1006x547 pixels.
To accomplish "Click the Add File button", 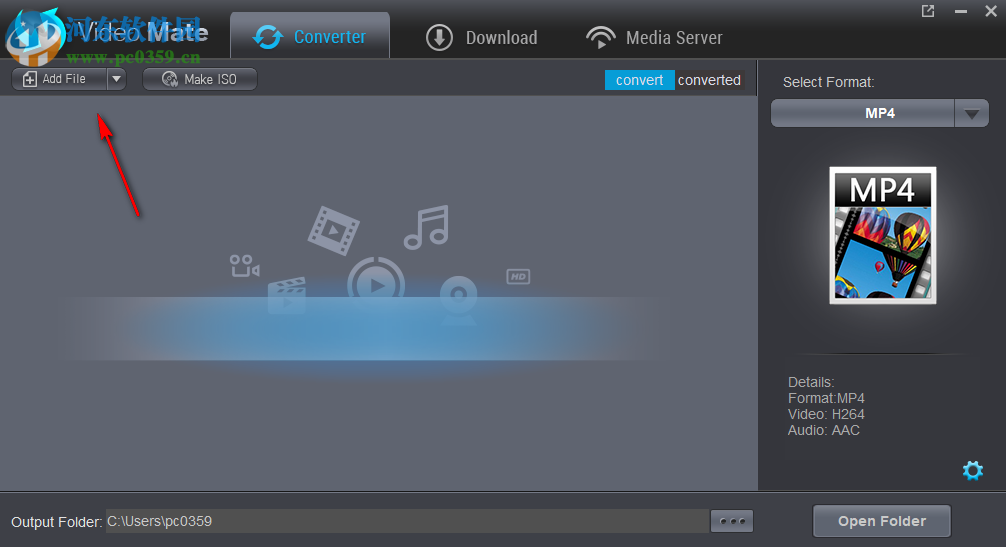I will click(x=59, y=79).
